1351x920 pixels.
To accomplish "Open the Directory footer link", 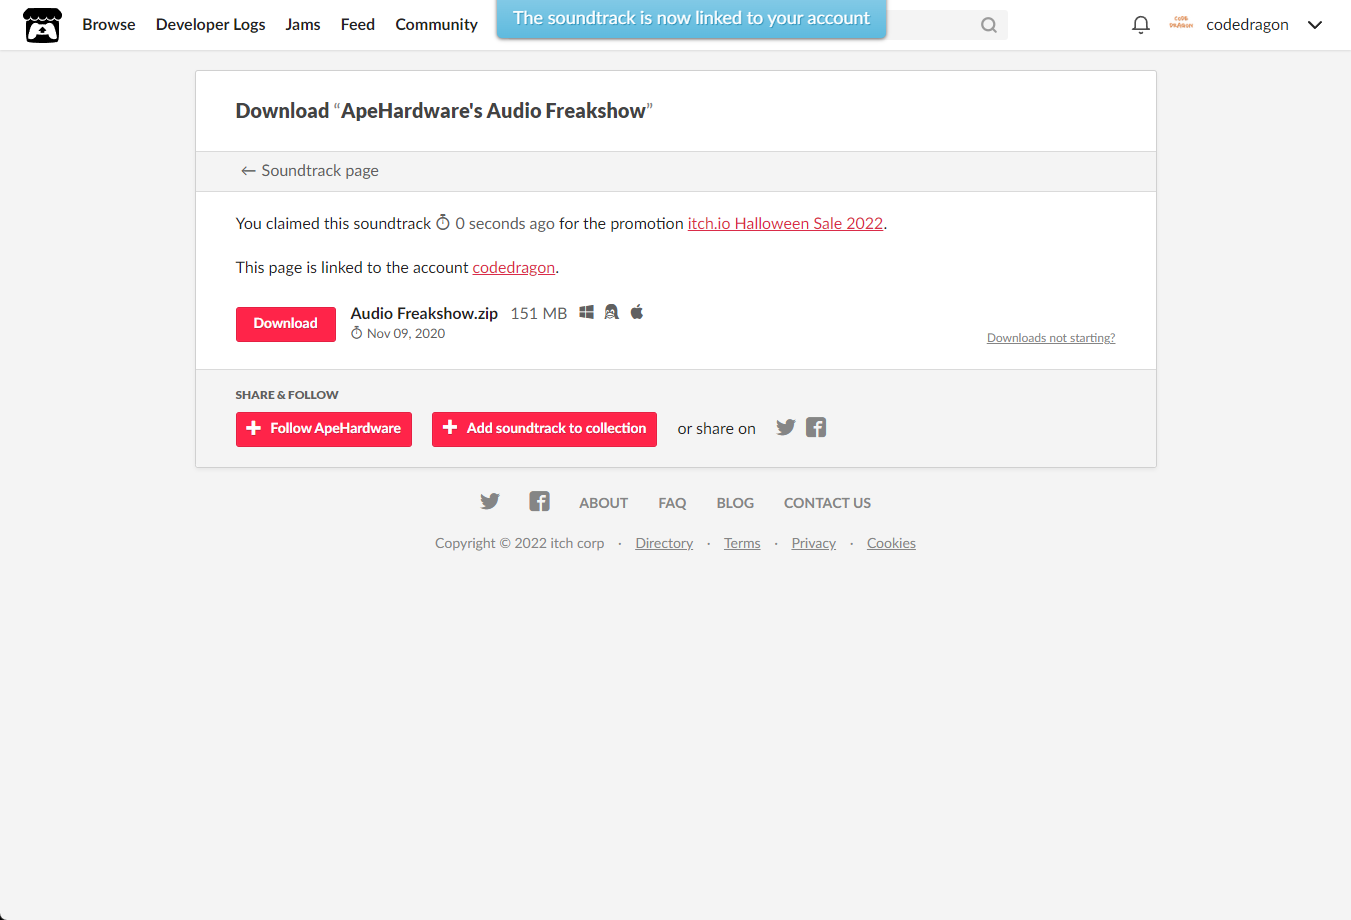I will click(664, 543).
